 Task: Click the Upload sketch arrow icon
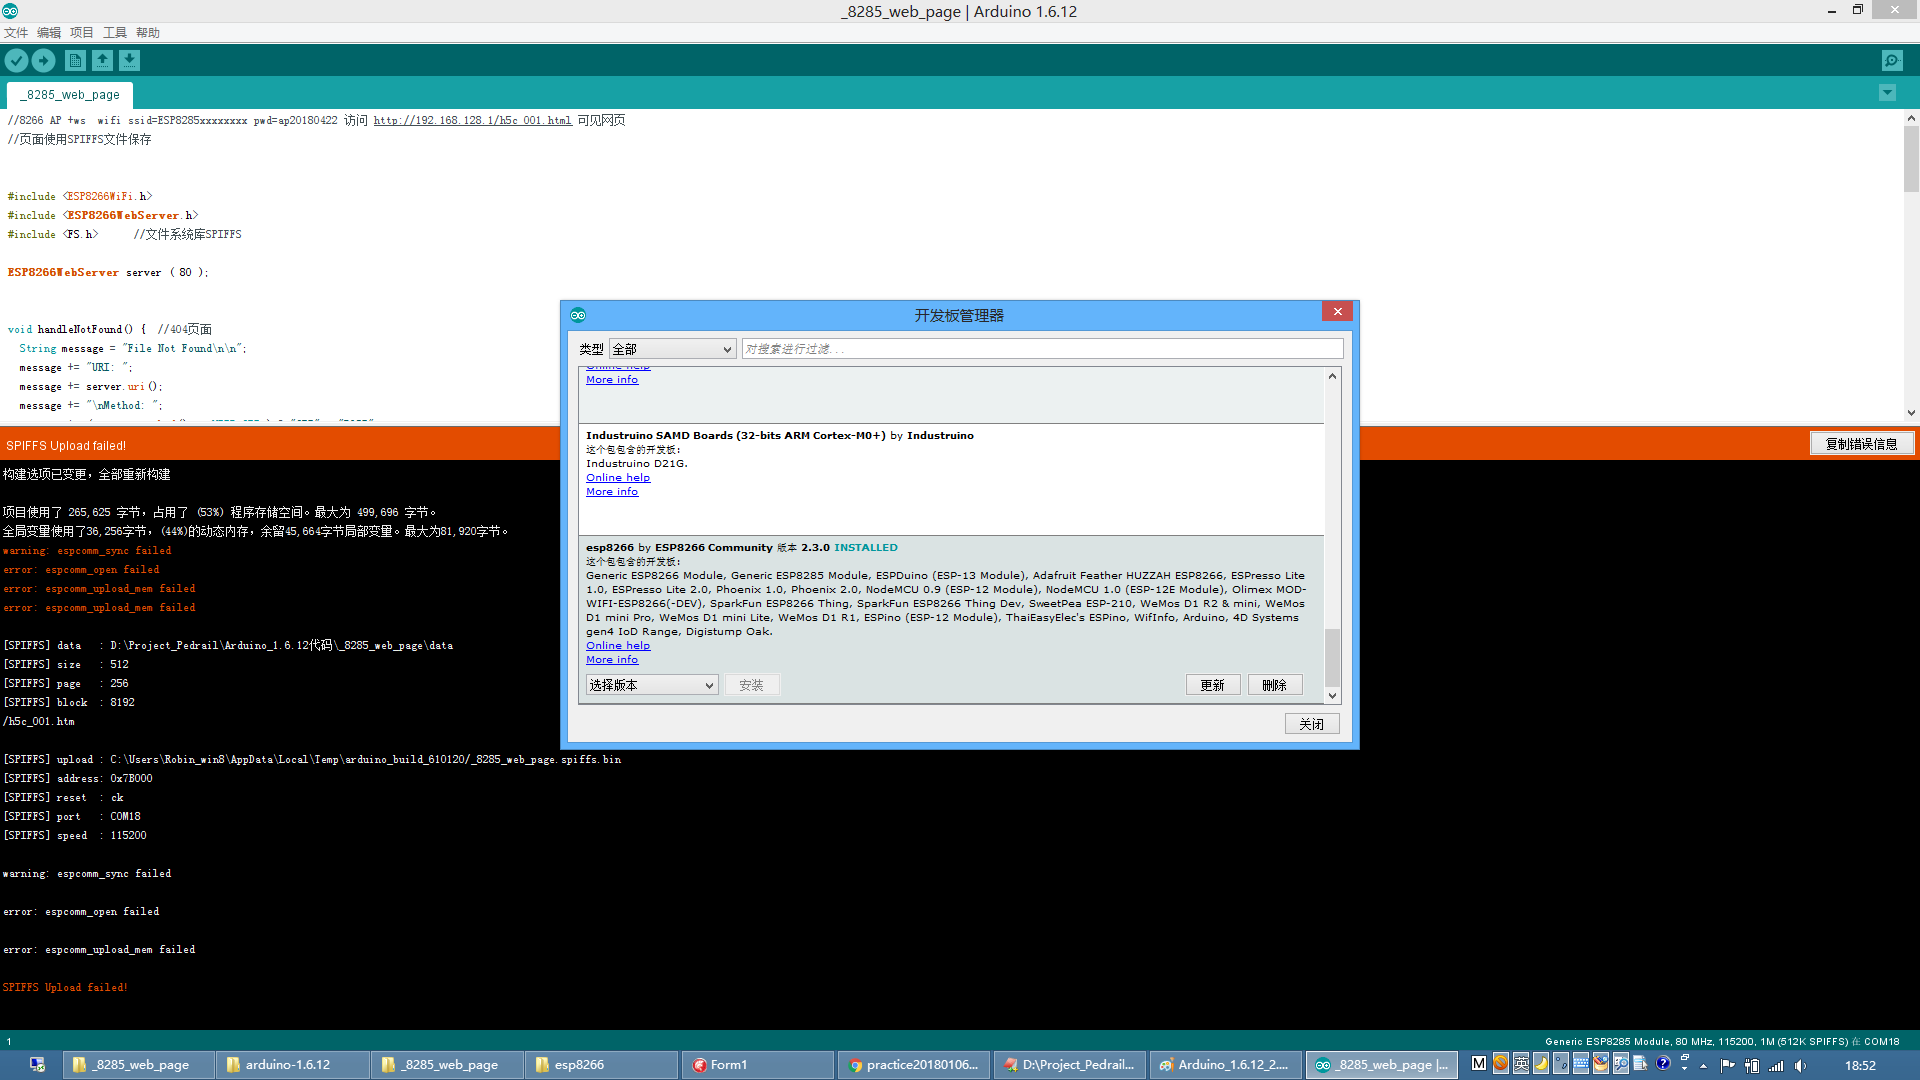point(44,61)
